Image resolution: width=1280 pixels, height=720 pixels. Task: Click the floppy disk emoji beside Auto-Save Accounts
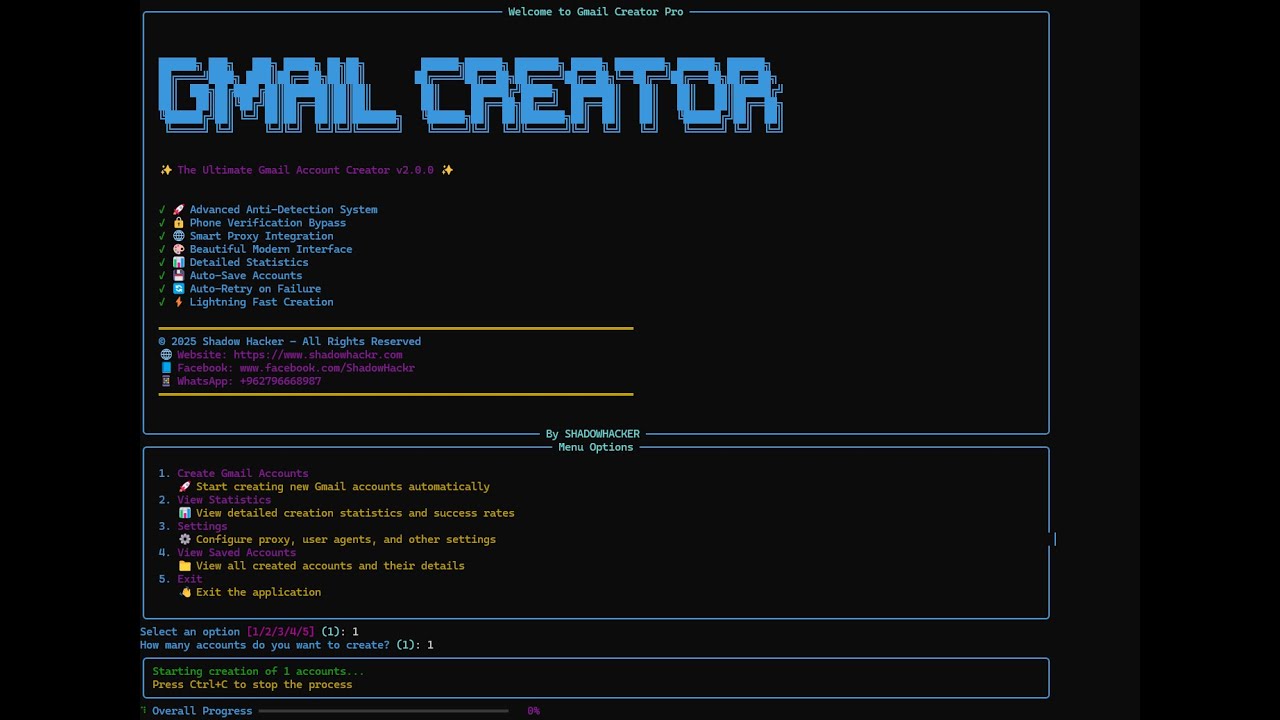178,275
